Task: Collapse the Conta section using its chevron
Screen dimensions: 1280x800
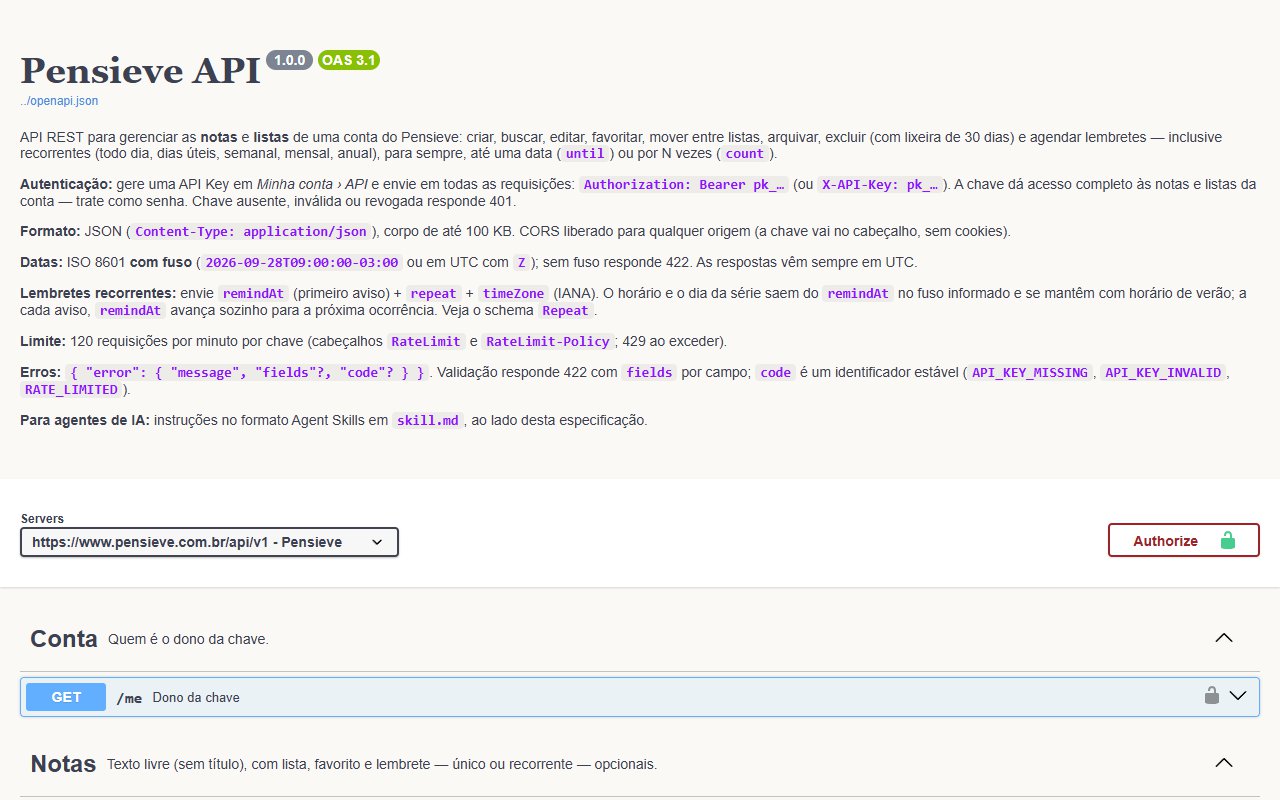Action: coord(1223,638)
